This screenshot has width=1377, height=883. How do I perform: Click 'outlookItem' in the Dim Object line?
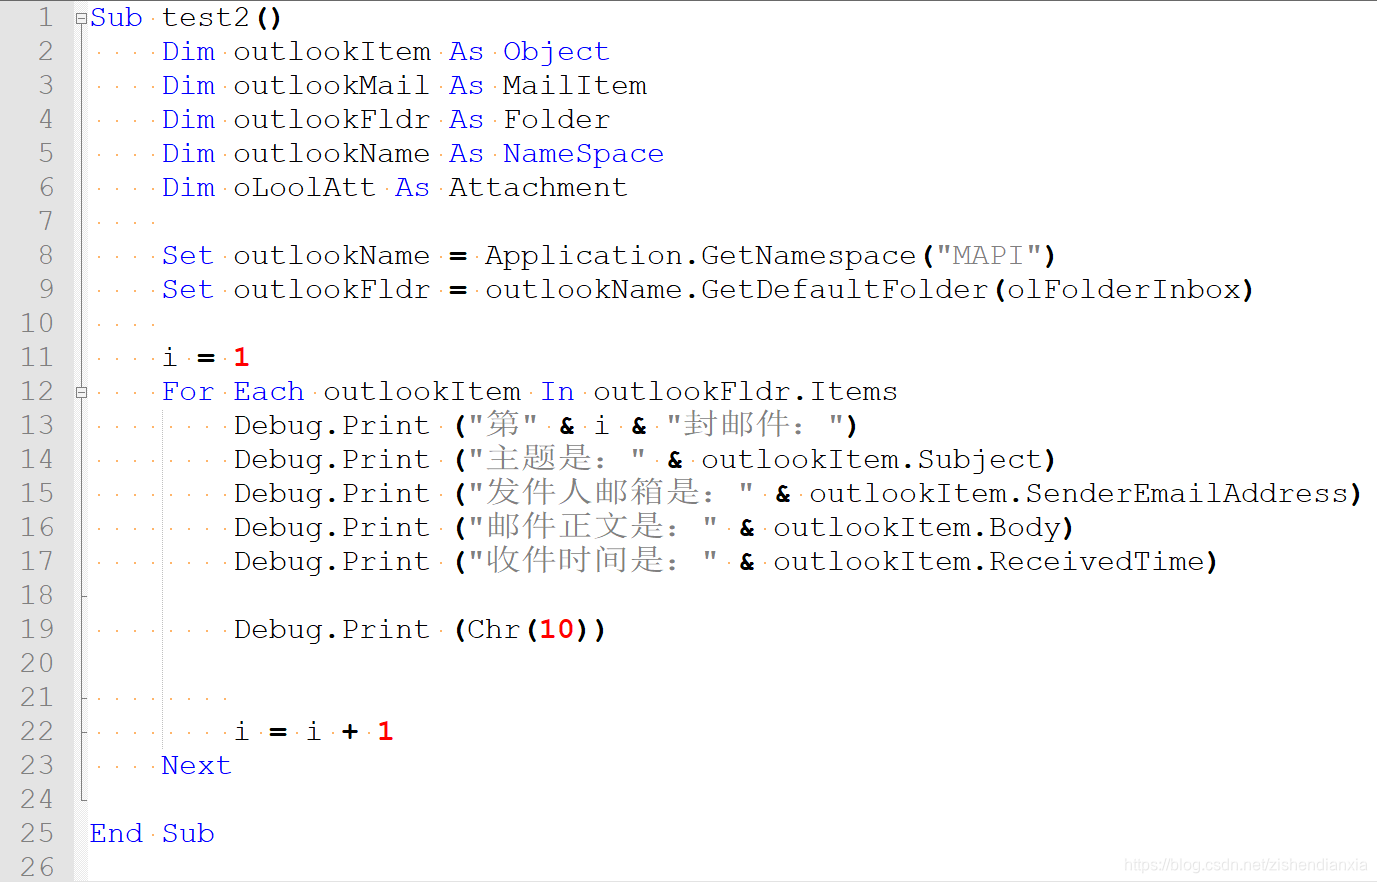click(332, 52)
